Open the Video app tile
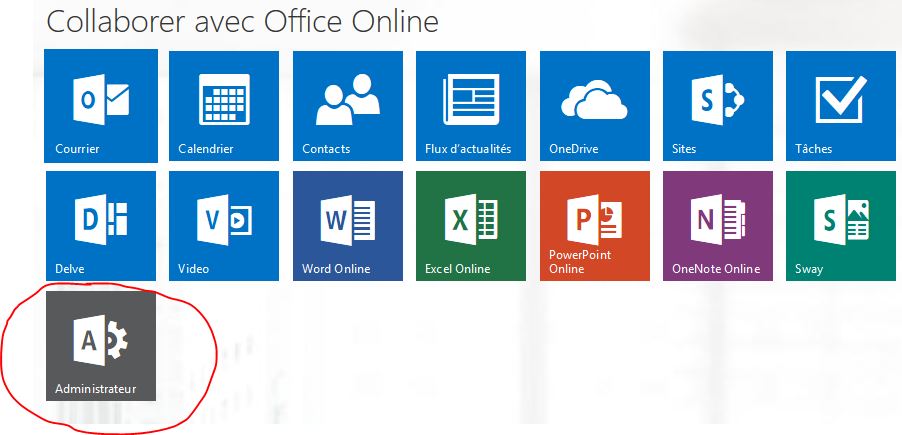This screenshot has height=435, width=902. click(x=225, y=225)
